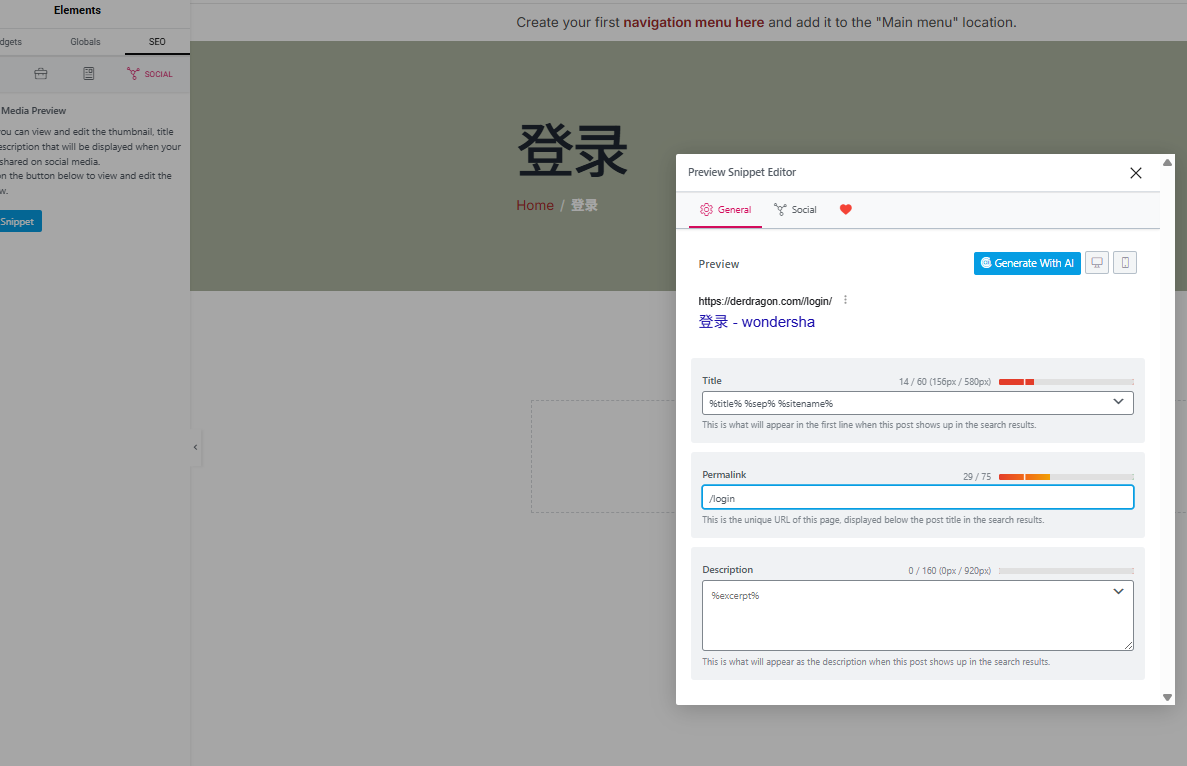Click into the Permalink input field
The height and width of the screenshot is (766, 1187).
point(917,498)
